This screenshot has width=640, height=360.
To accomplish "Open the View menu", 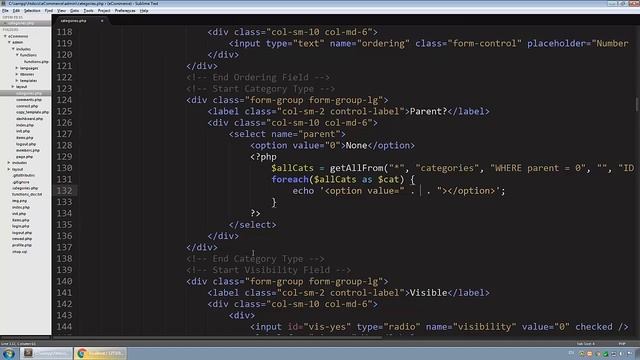I will click(61, 11).
